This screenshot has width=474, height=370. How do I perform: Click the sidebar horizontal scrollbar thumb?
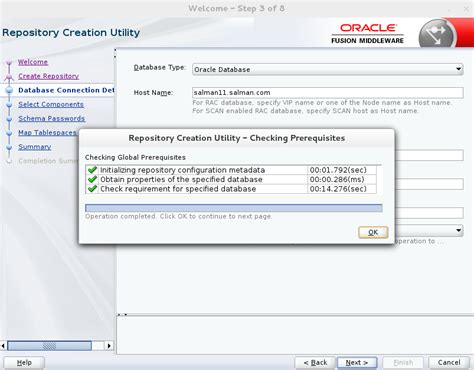(49, 346)
